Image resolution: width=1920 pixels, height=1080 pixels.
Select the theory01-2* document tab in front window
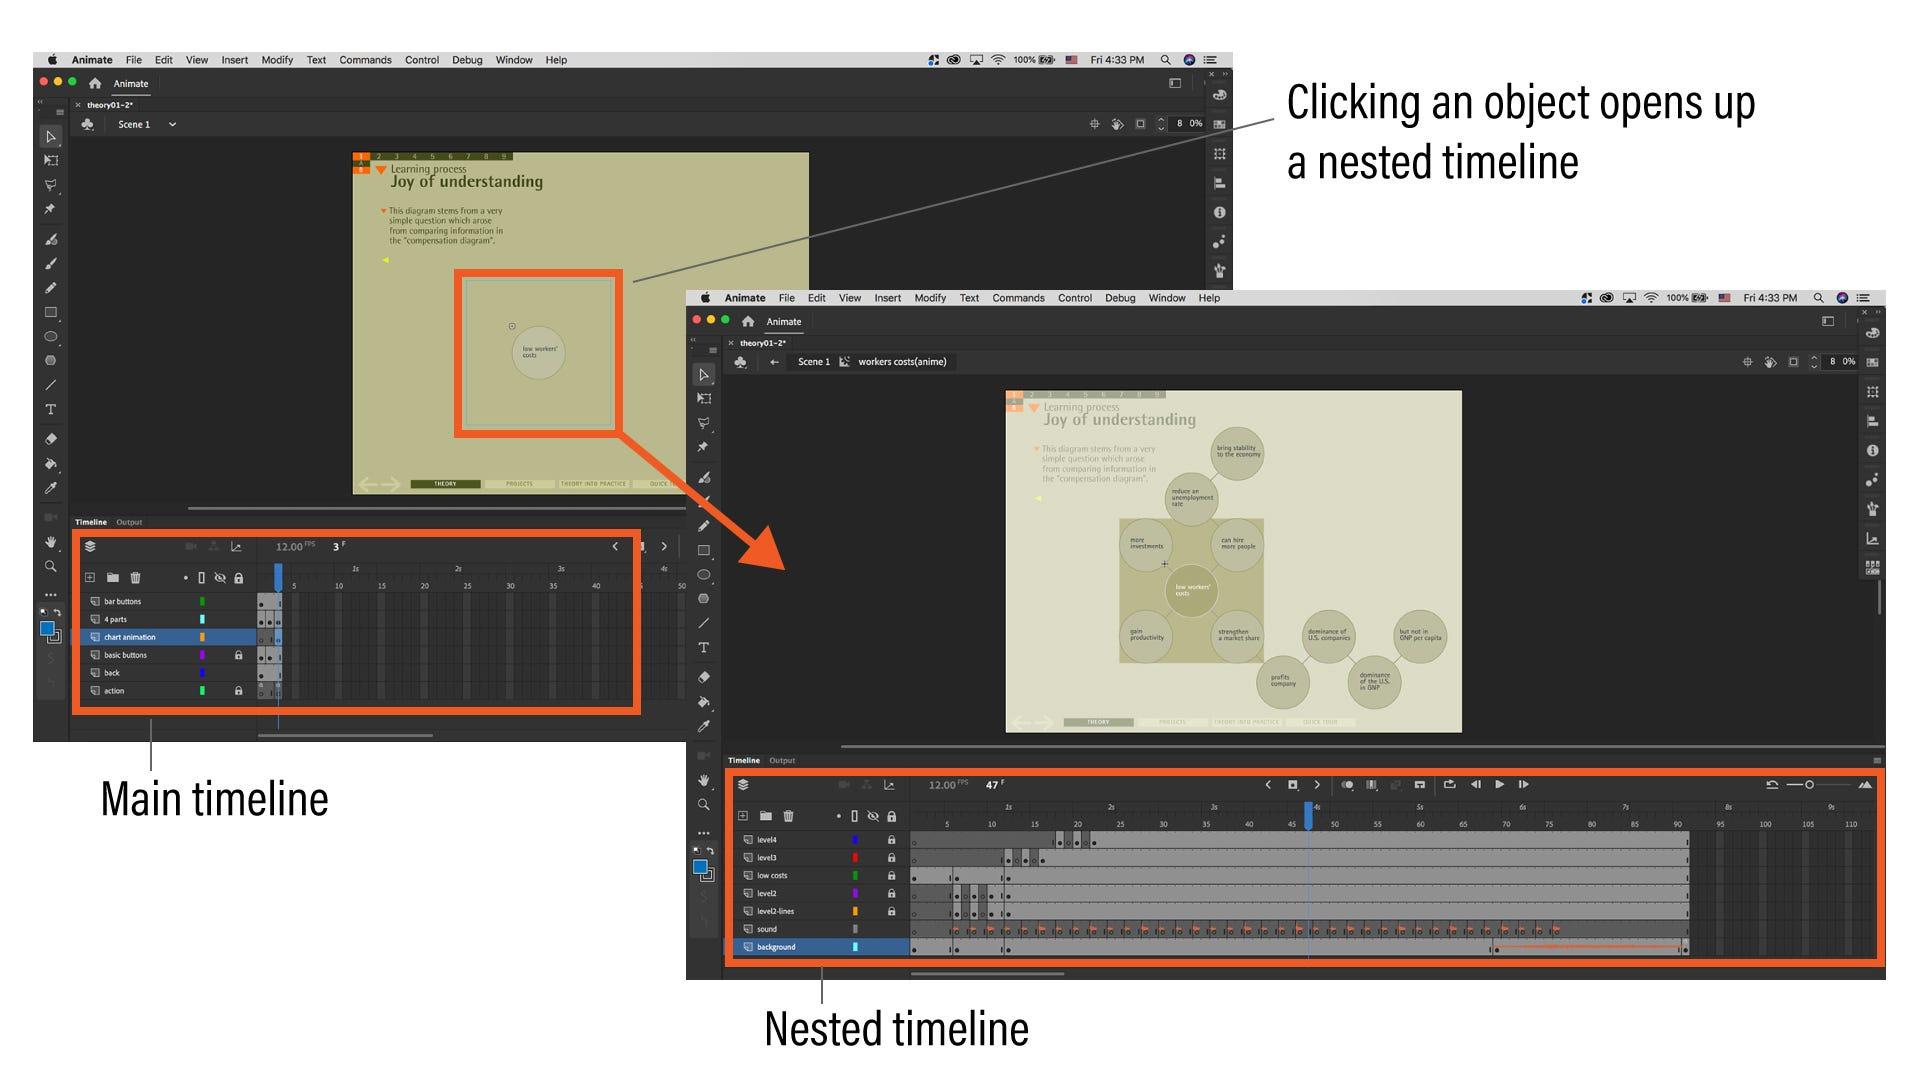[x=763, y=343]
